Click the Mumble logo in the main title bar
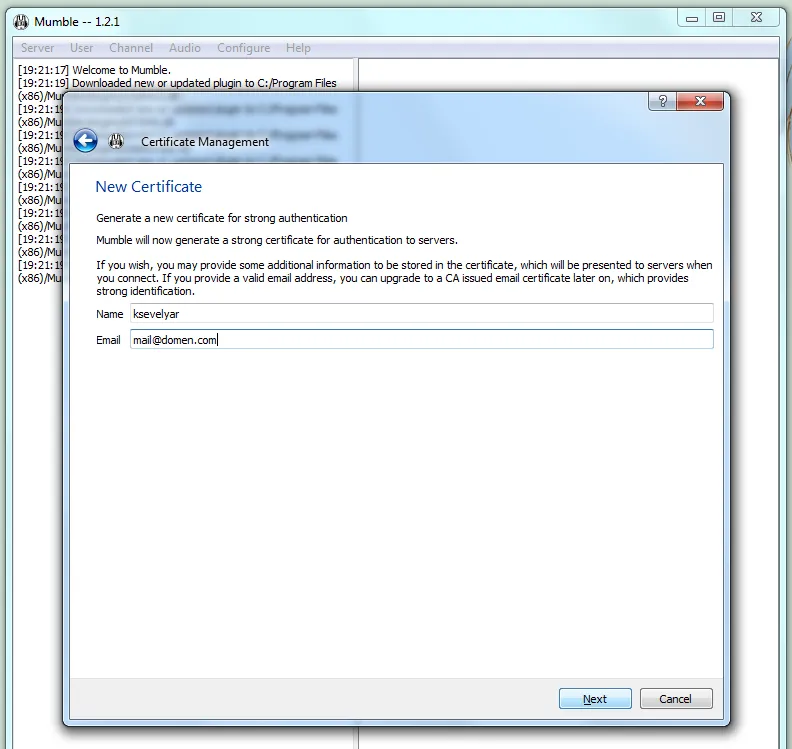792x749 pixels. click(x=21, y=22)
